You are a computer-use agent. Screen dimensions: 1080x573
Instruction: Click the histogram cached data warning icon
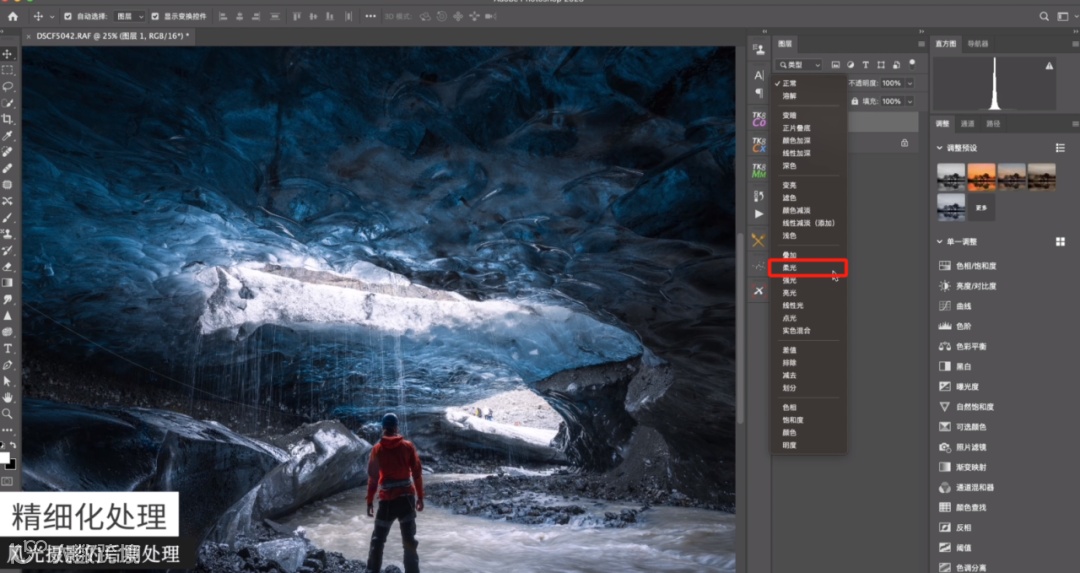[1049, 66]
